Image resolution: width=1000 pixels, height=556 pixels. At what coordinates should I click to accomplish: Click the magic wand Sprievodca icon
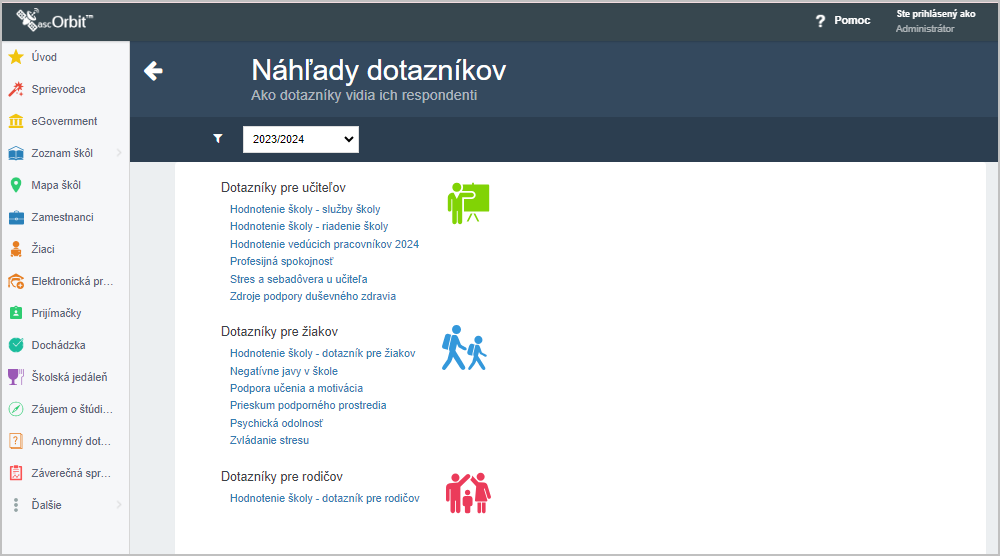tap(16, 89)
